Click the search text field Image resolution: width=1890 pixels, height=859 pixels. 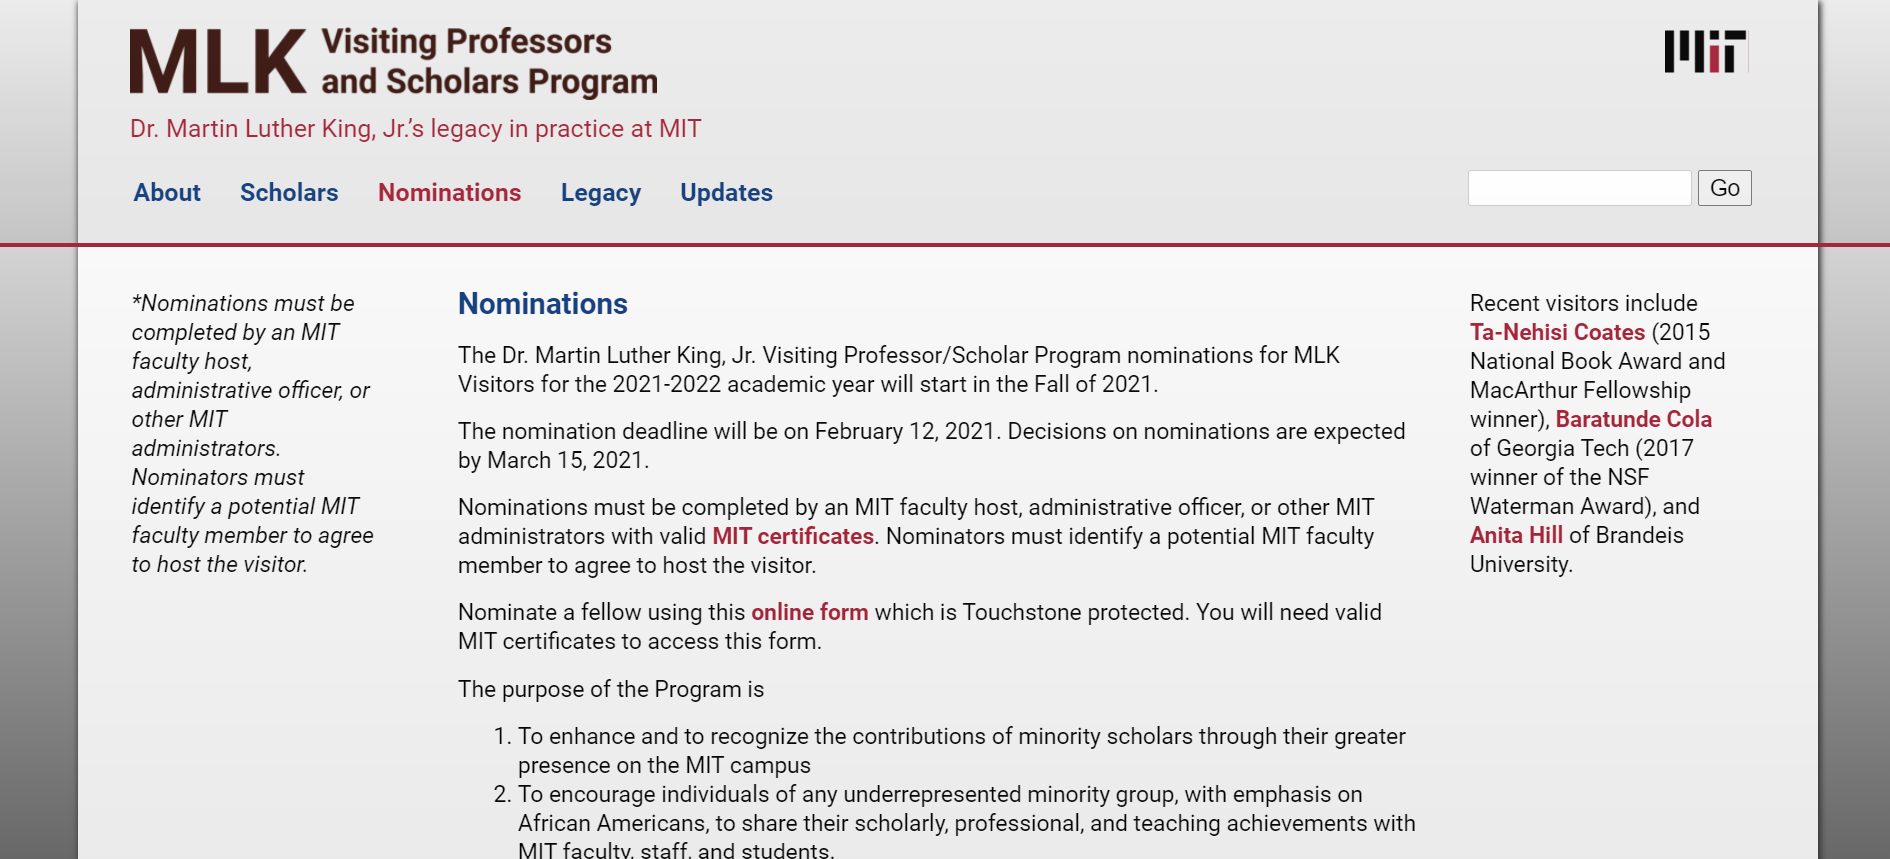pos(1578,188)
